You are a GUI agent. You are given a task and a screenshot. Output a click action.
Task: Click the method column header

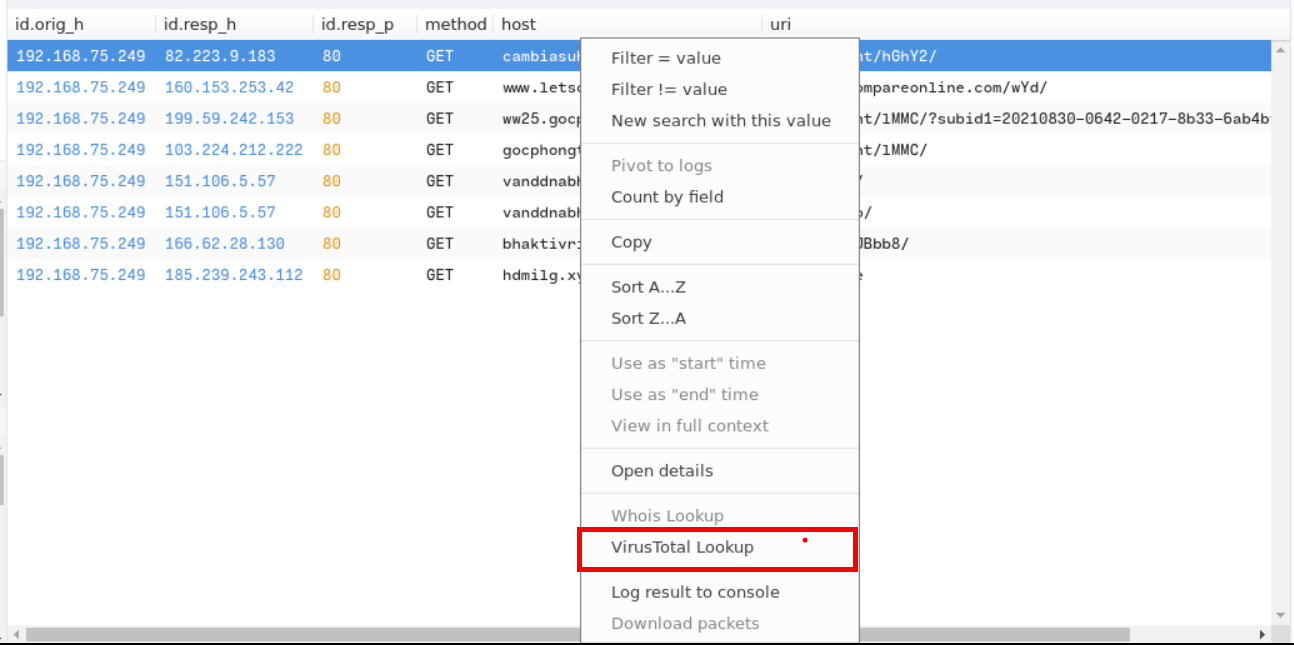(455, 23)
